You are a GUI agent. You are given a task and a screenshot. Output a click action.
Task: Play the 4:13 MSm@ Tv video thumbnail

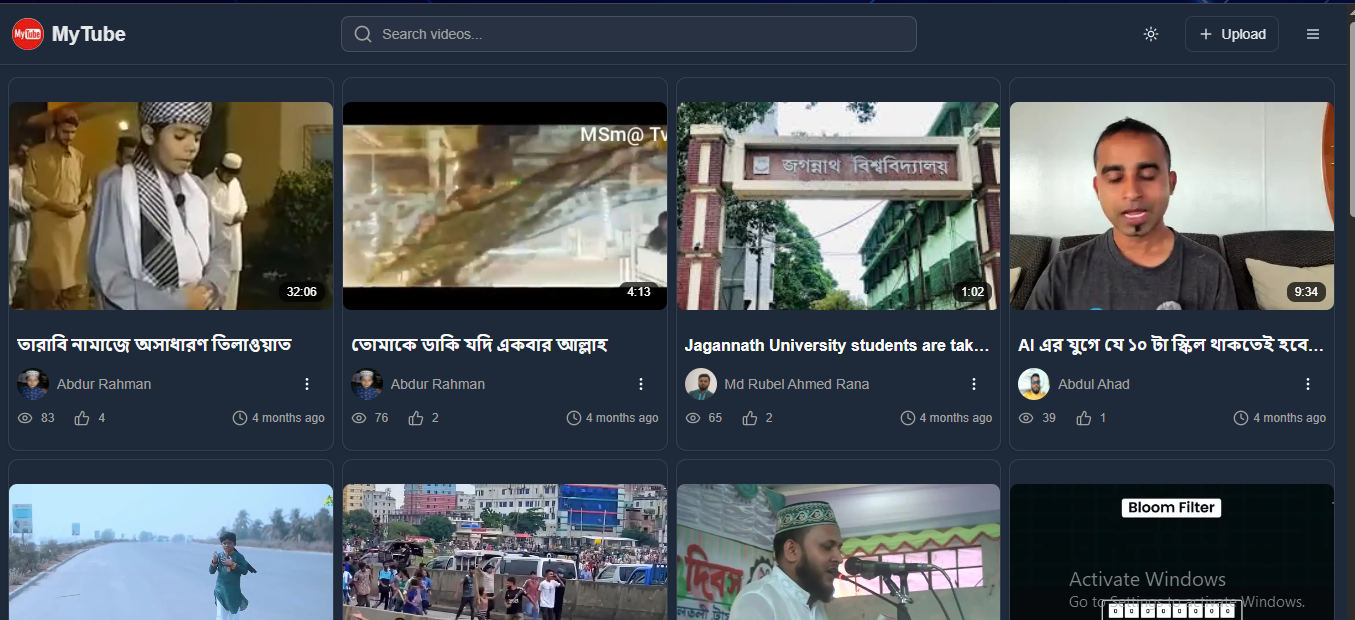504,205
